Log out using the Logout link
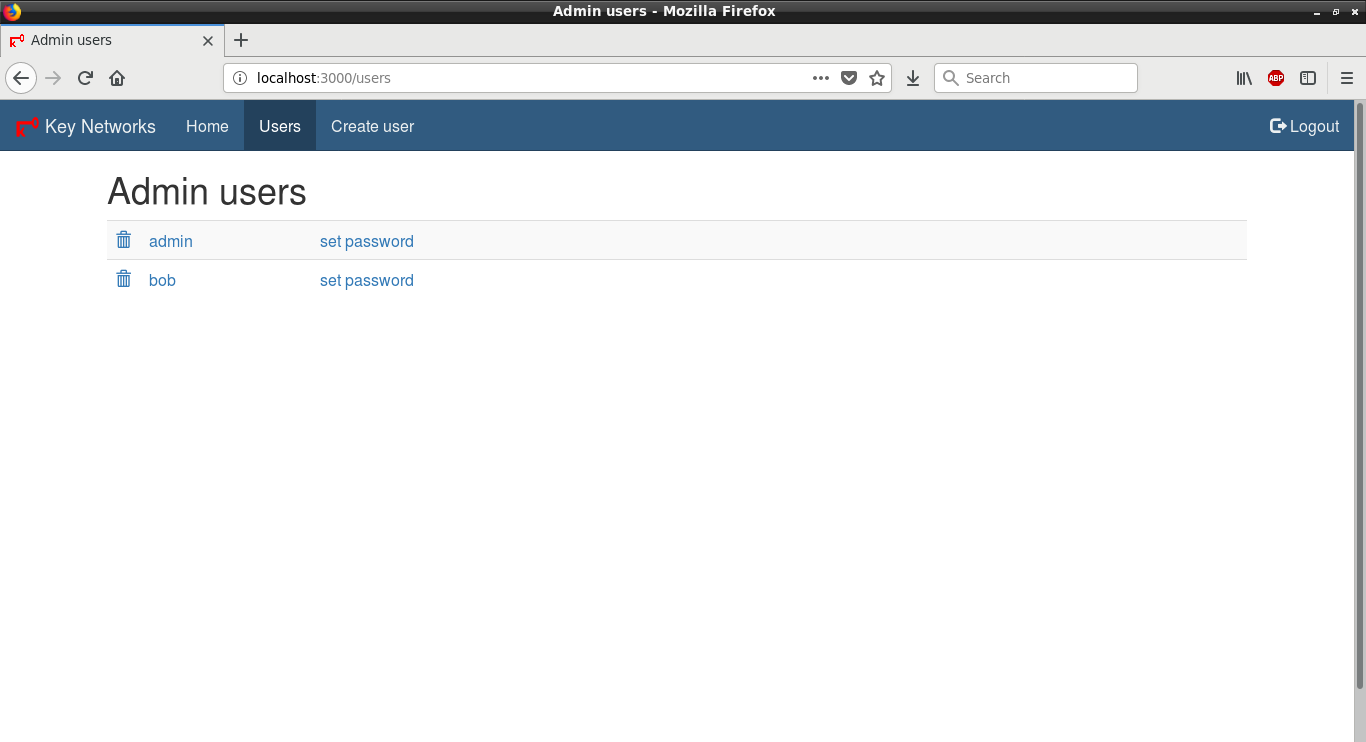This screenshot has height=742, width=1366. coord(1304,126)
